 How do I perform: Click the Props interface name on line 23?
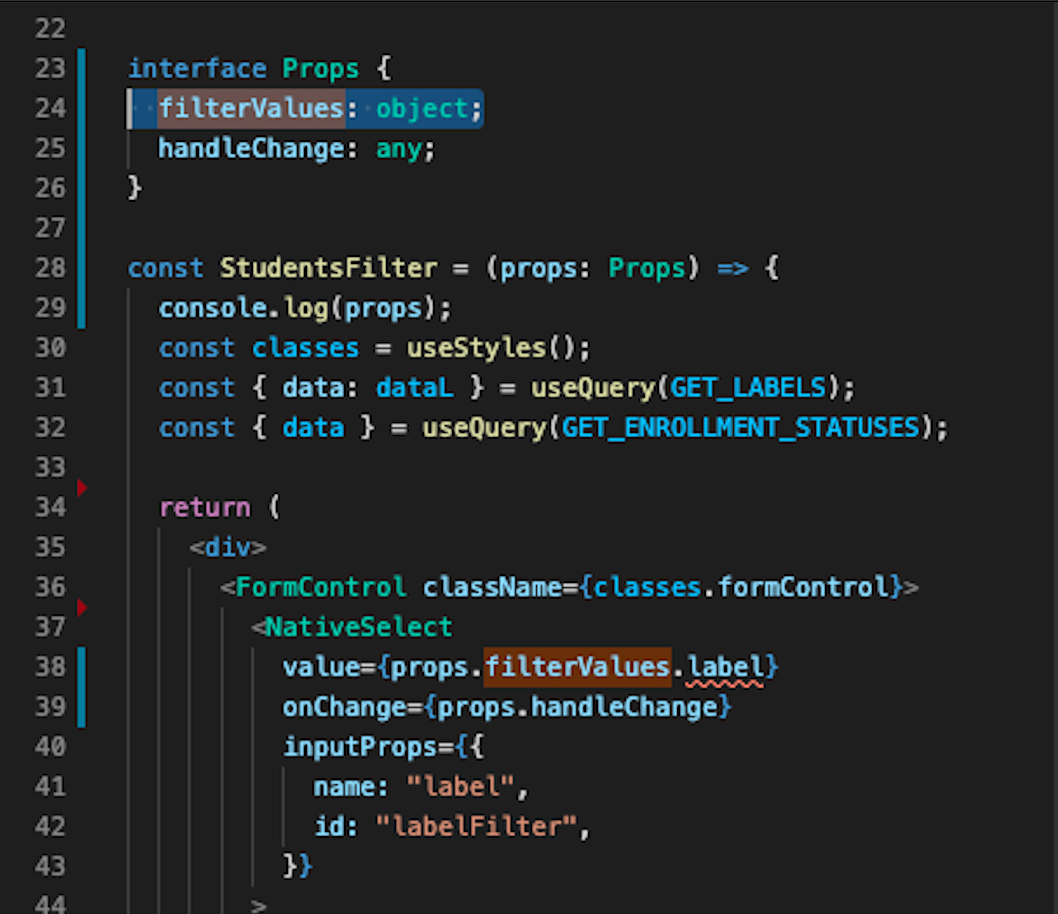click(320, 68)
